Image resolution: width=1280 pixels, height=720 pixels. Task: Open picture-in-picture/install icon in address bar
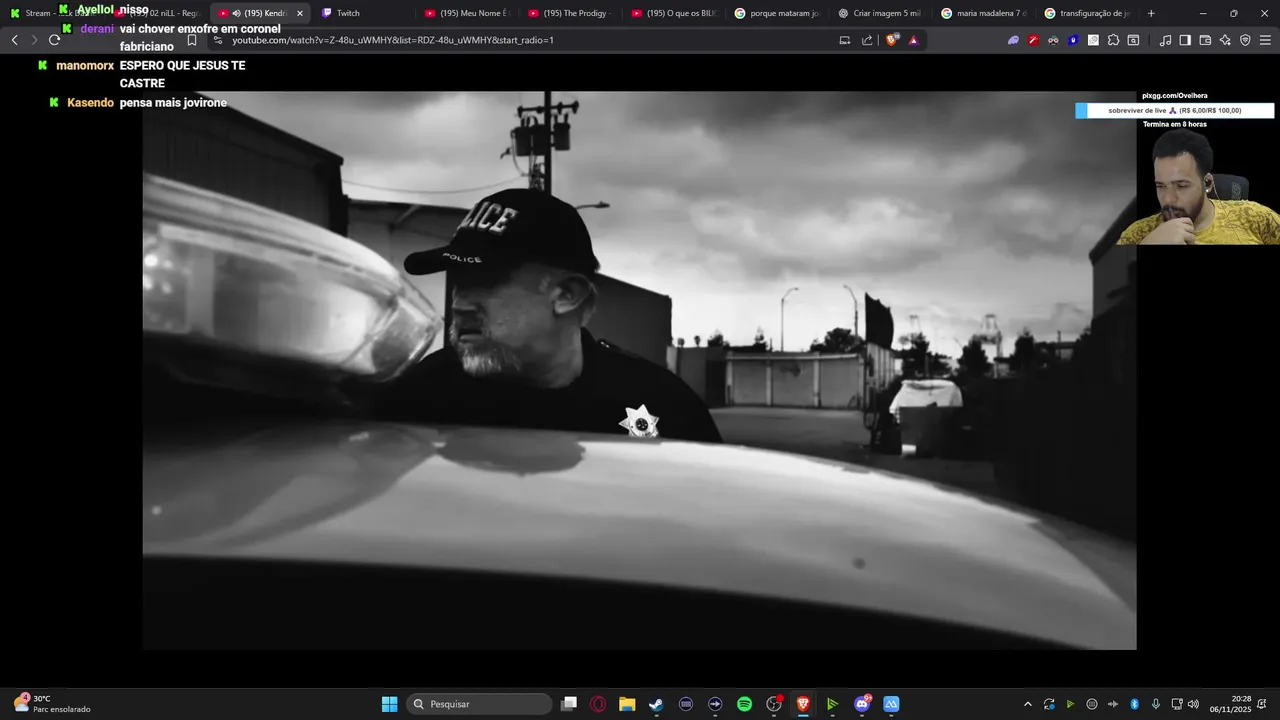(845, 40)
